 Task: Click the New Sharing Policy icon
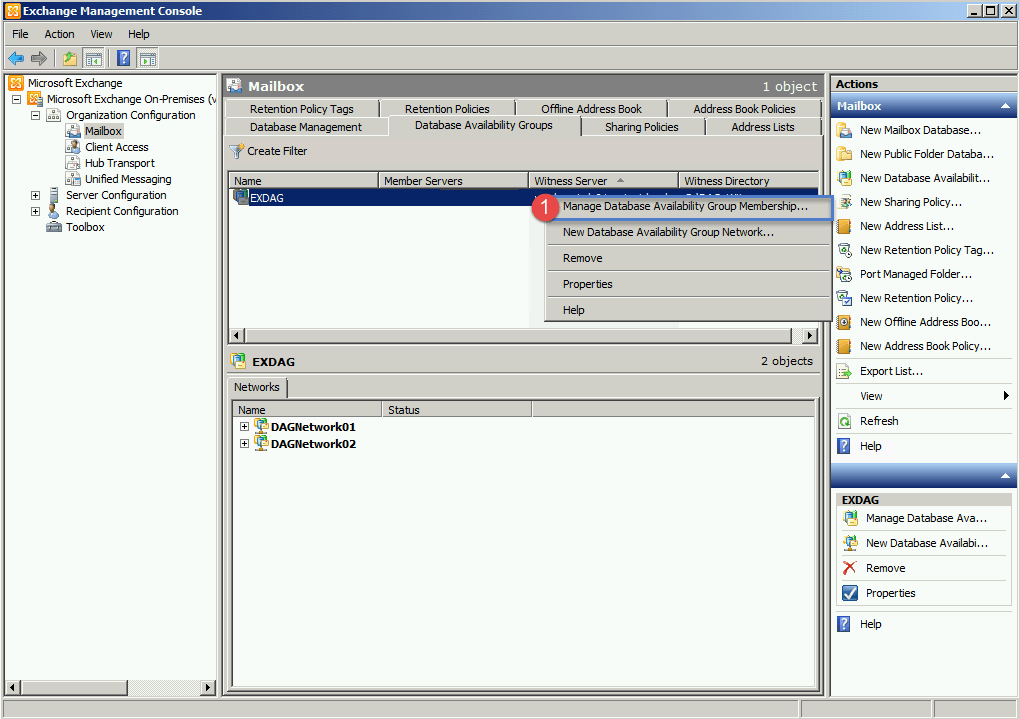coord(844,202)
